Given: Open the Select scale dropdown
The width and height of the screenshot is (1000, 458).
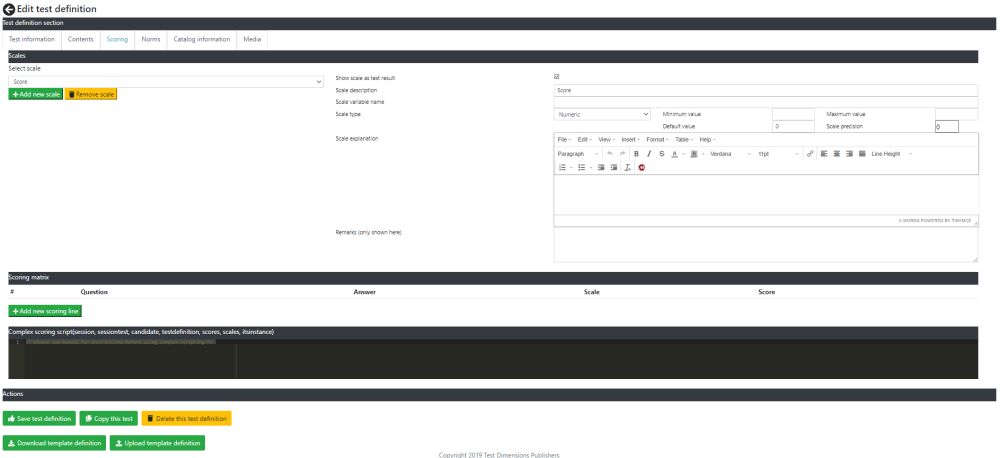Looking at the screenshot, I should (166, 82).
